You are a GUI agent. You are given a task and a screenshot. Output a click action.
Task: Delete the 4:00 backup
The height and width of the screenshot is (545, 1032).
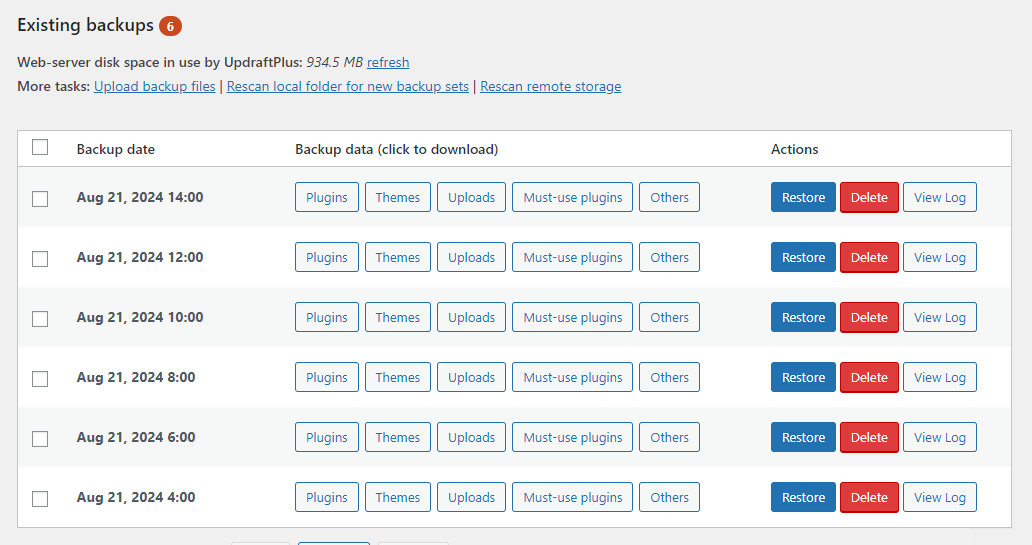869,497
